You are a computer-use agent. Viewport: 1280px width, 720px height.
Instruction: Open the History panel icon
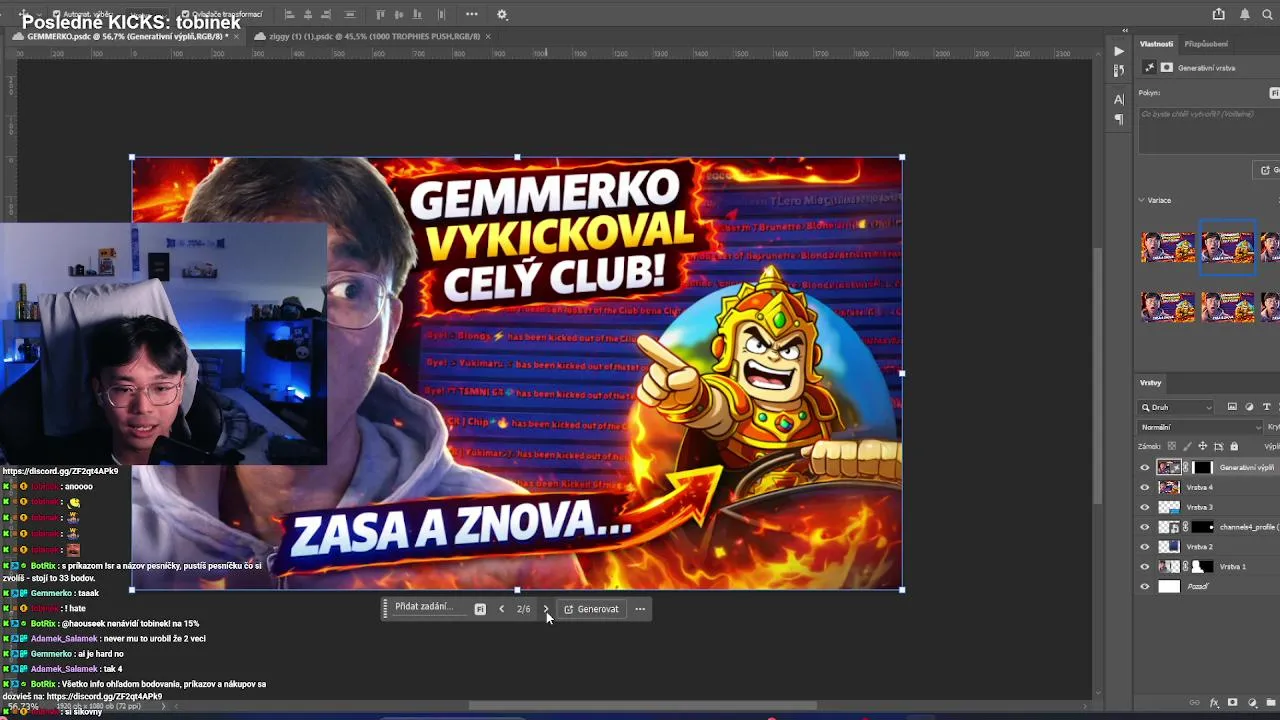pos(1119,71)
